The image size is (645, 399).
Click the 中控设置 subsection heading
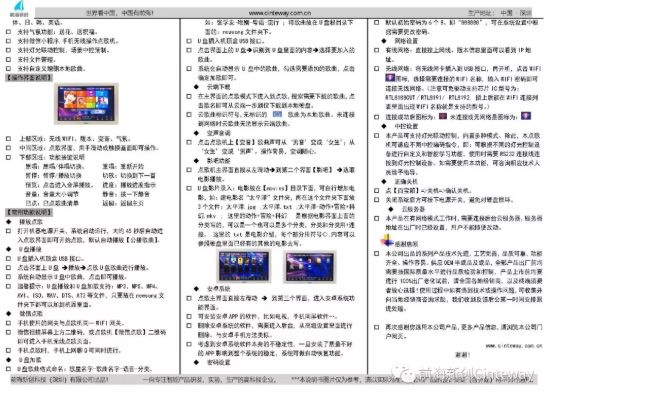pyautogui.click(x=406, y=126)
